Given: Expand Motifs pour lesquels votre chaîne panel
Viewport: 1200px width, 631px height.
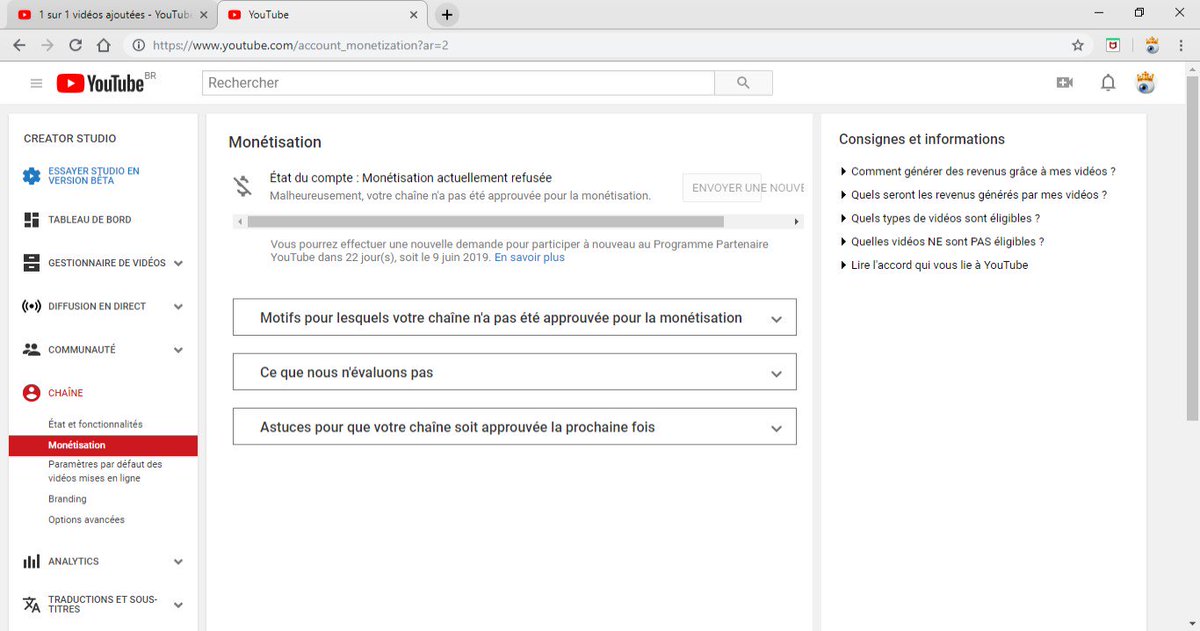Looking at the screenshot, I should (x=514, y=317).
